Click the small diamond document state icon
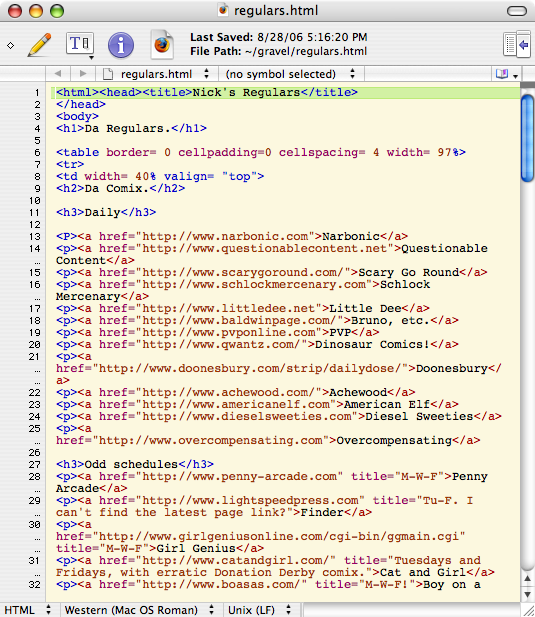 pyautogui.click(x=11, y=45)
